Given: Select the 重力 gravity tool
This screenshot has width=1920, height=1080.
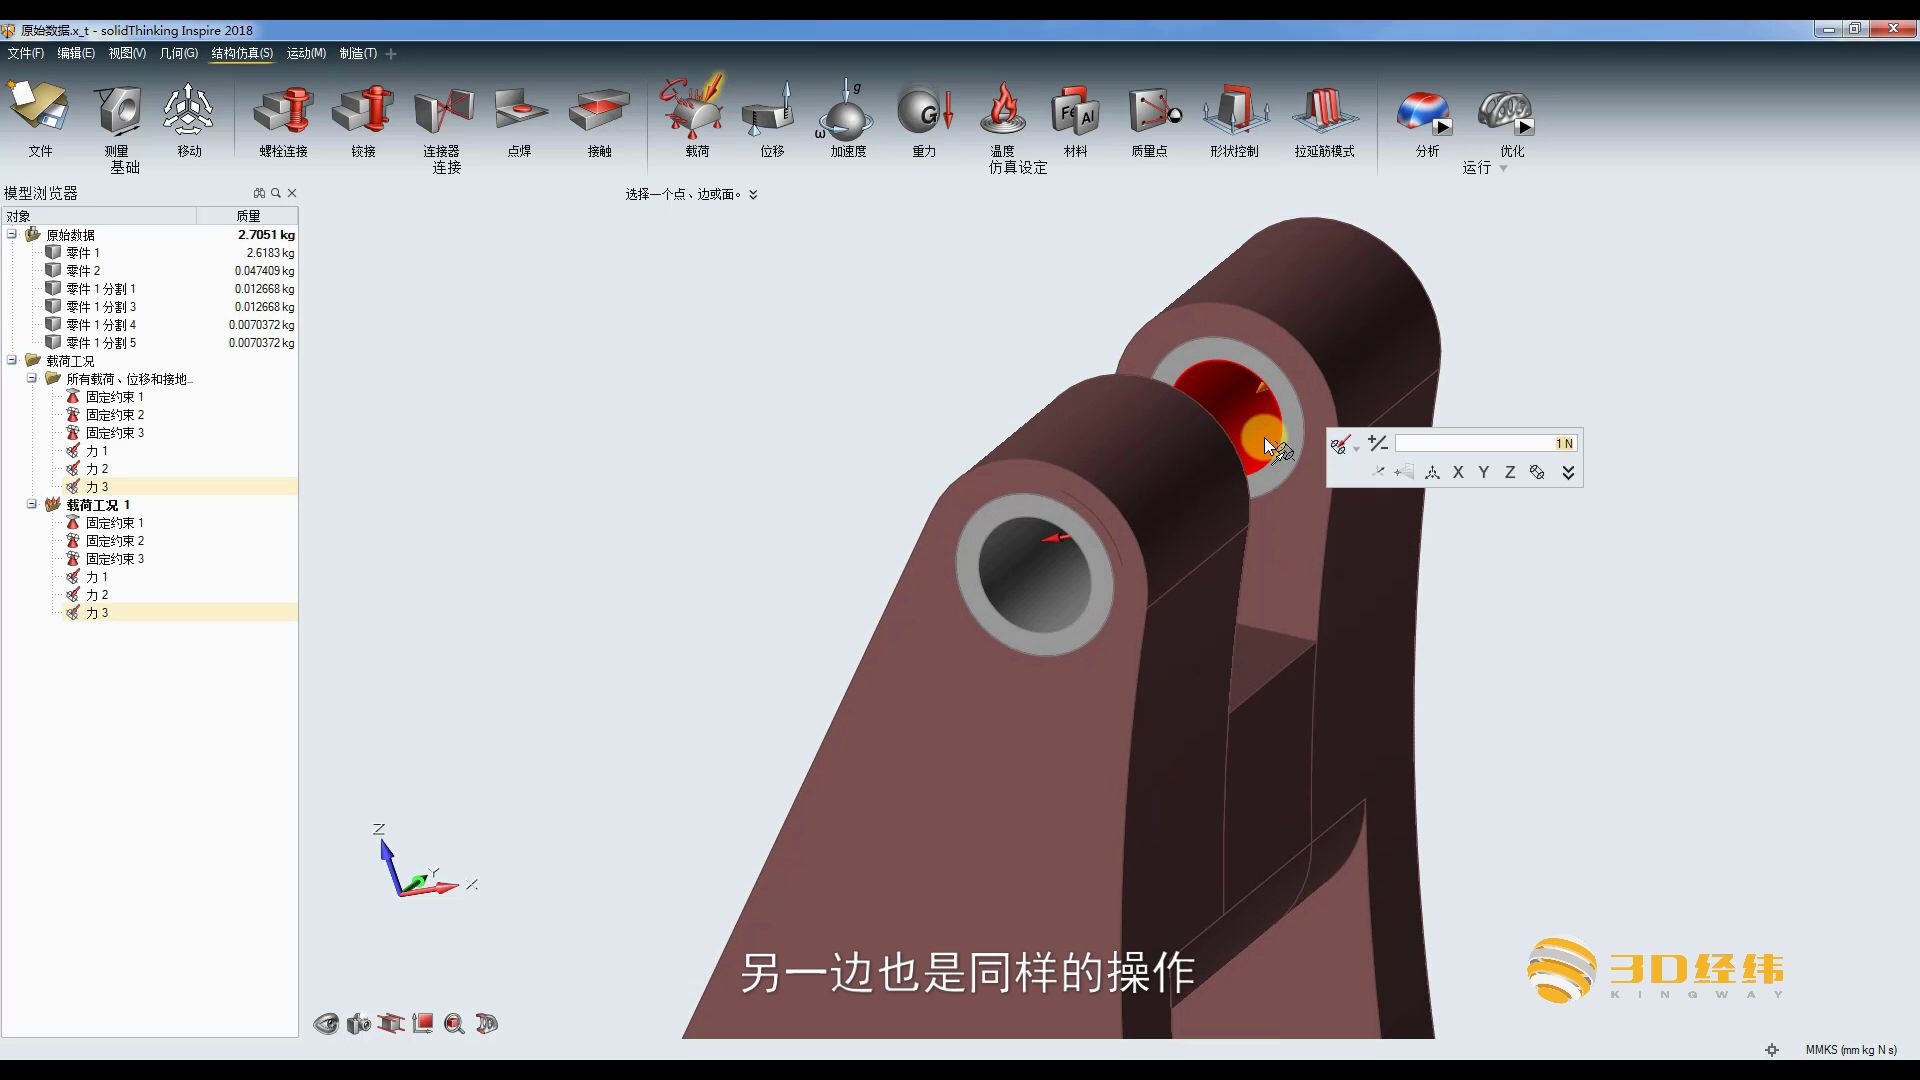Looking at the screenshot, I should [x=925, y=110].
